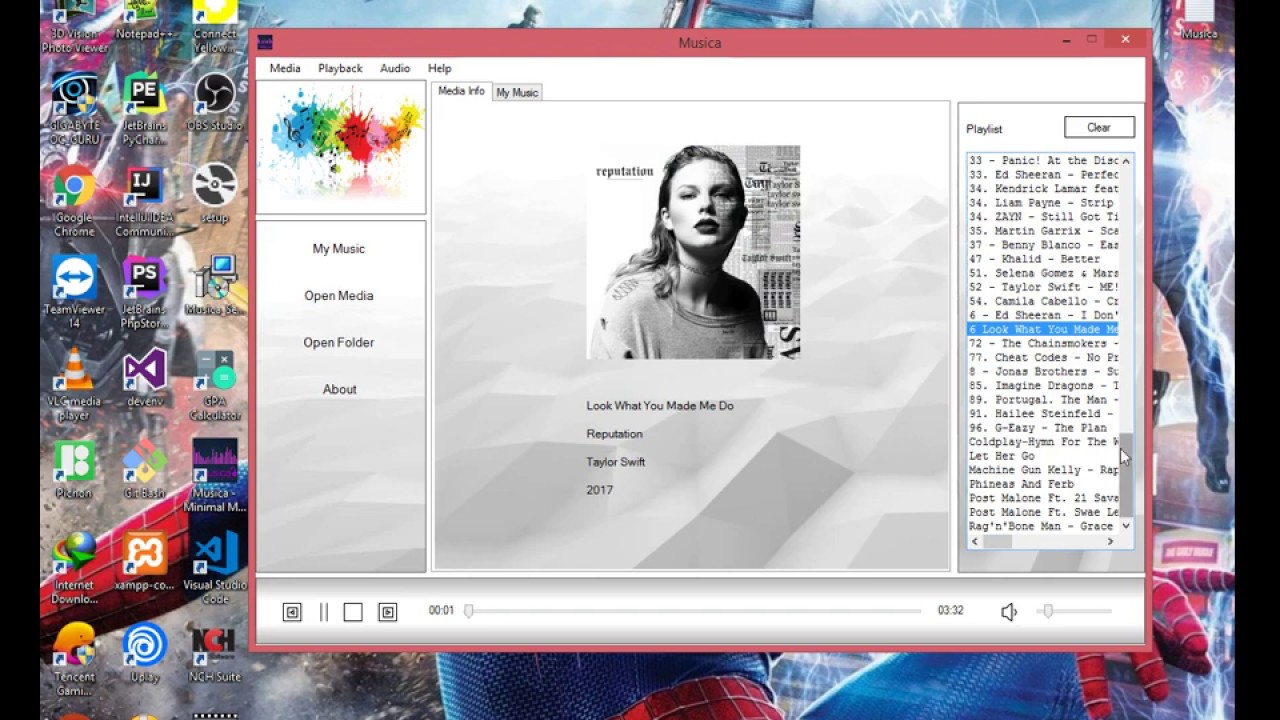
Task: Select 'Machine Gun Kelly' playlist row
Action: pyautogui.click(x=1043, y=469)
